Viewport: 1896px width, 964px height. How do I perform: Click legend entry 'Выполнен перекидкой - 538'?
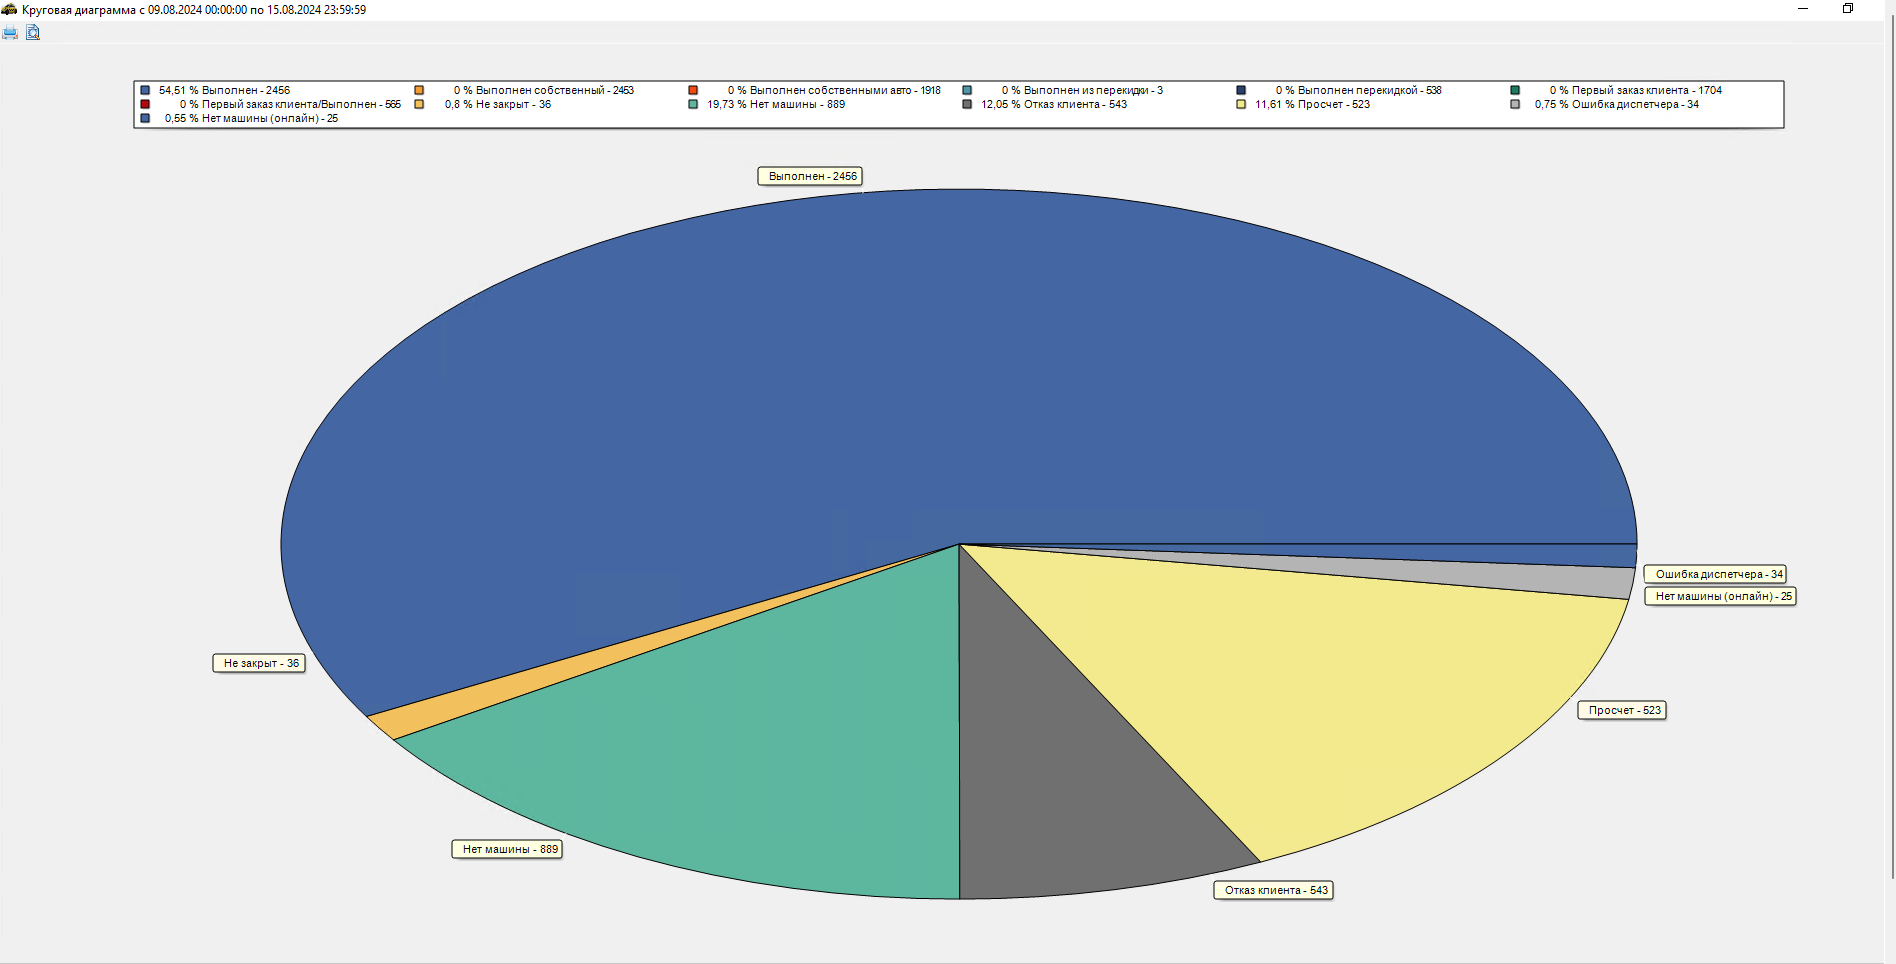coord(1357,90)
